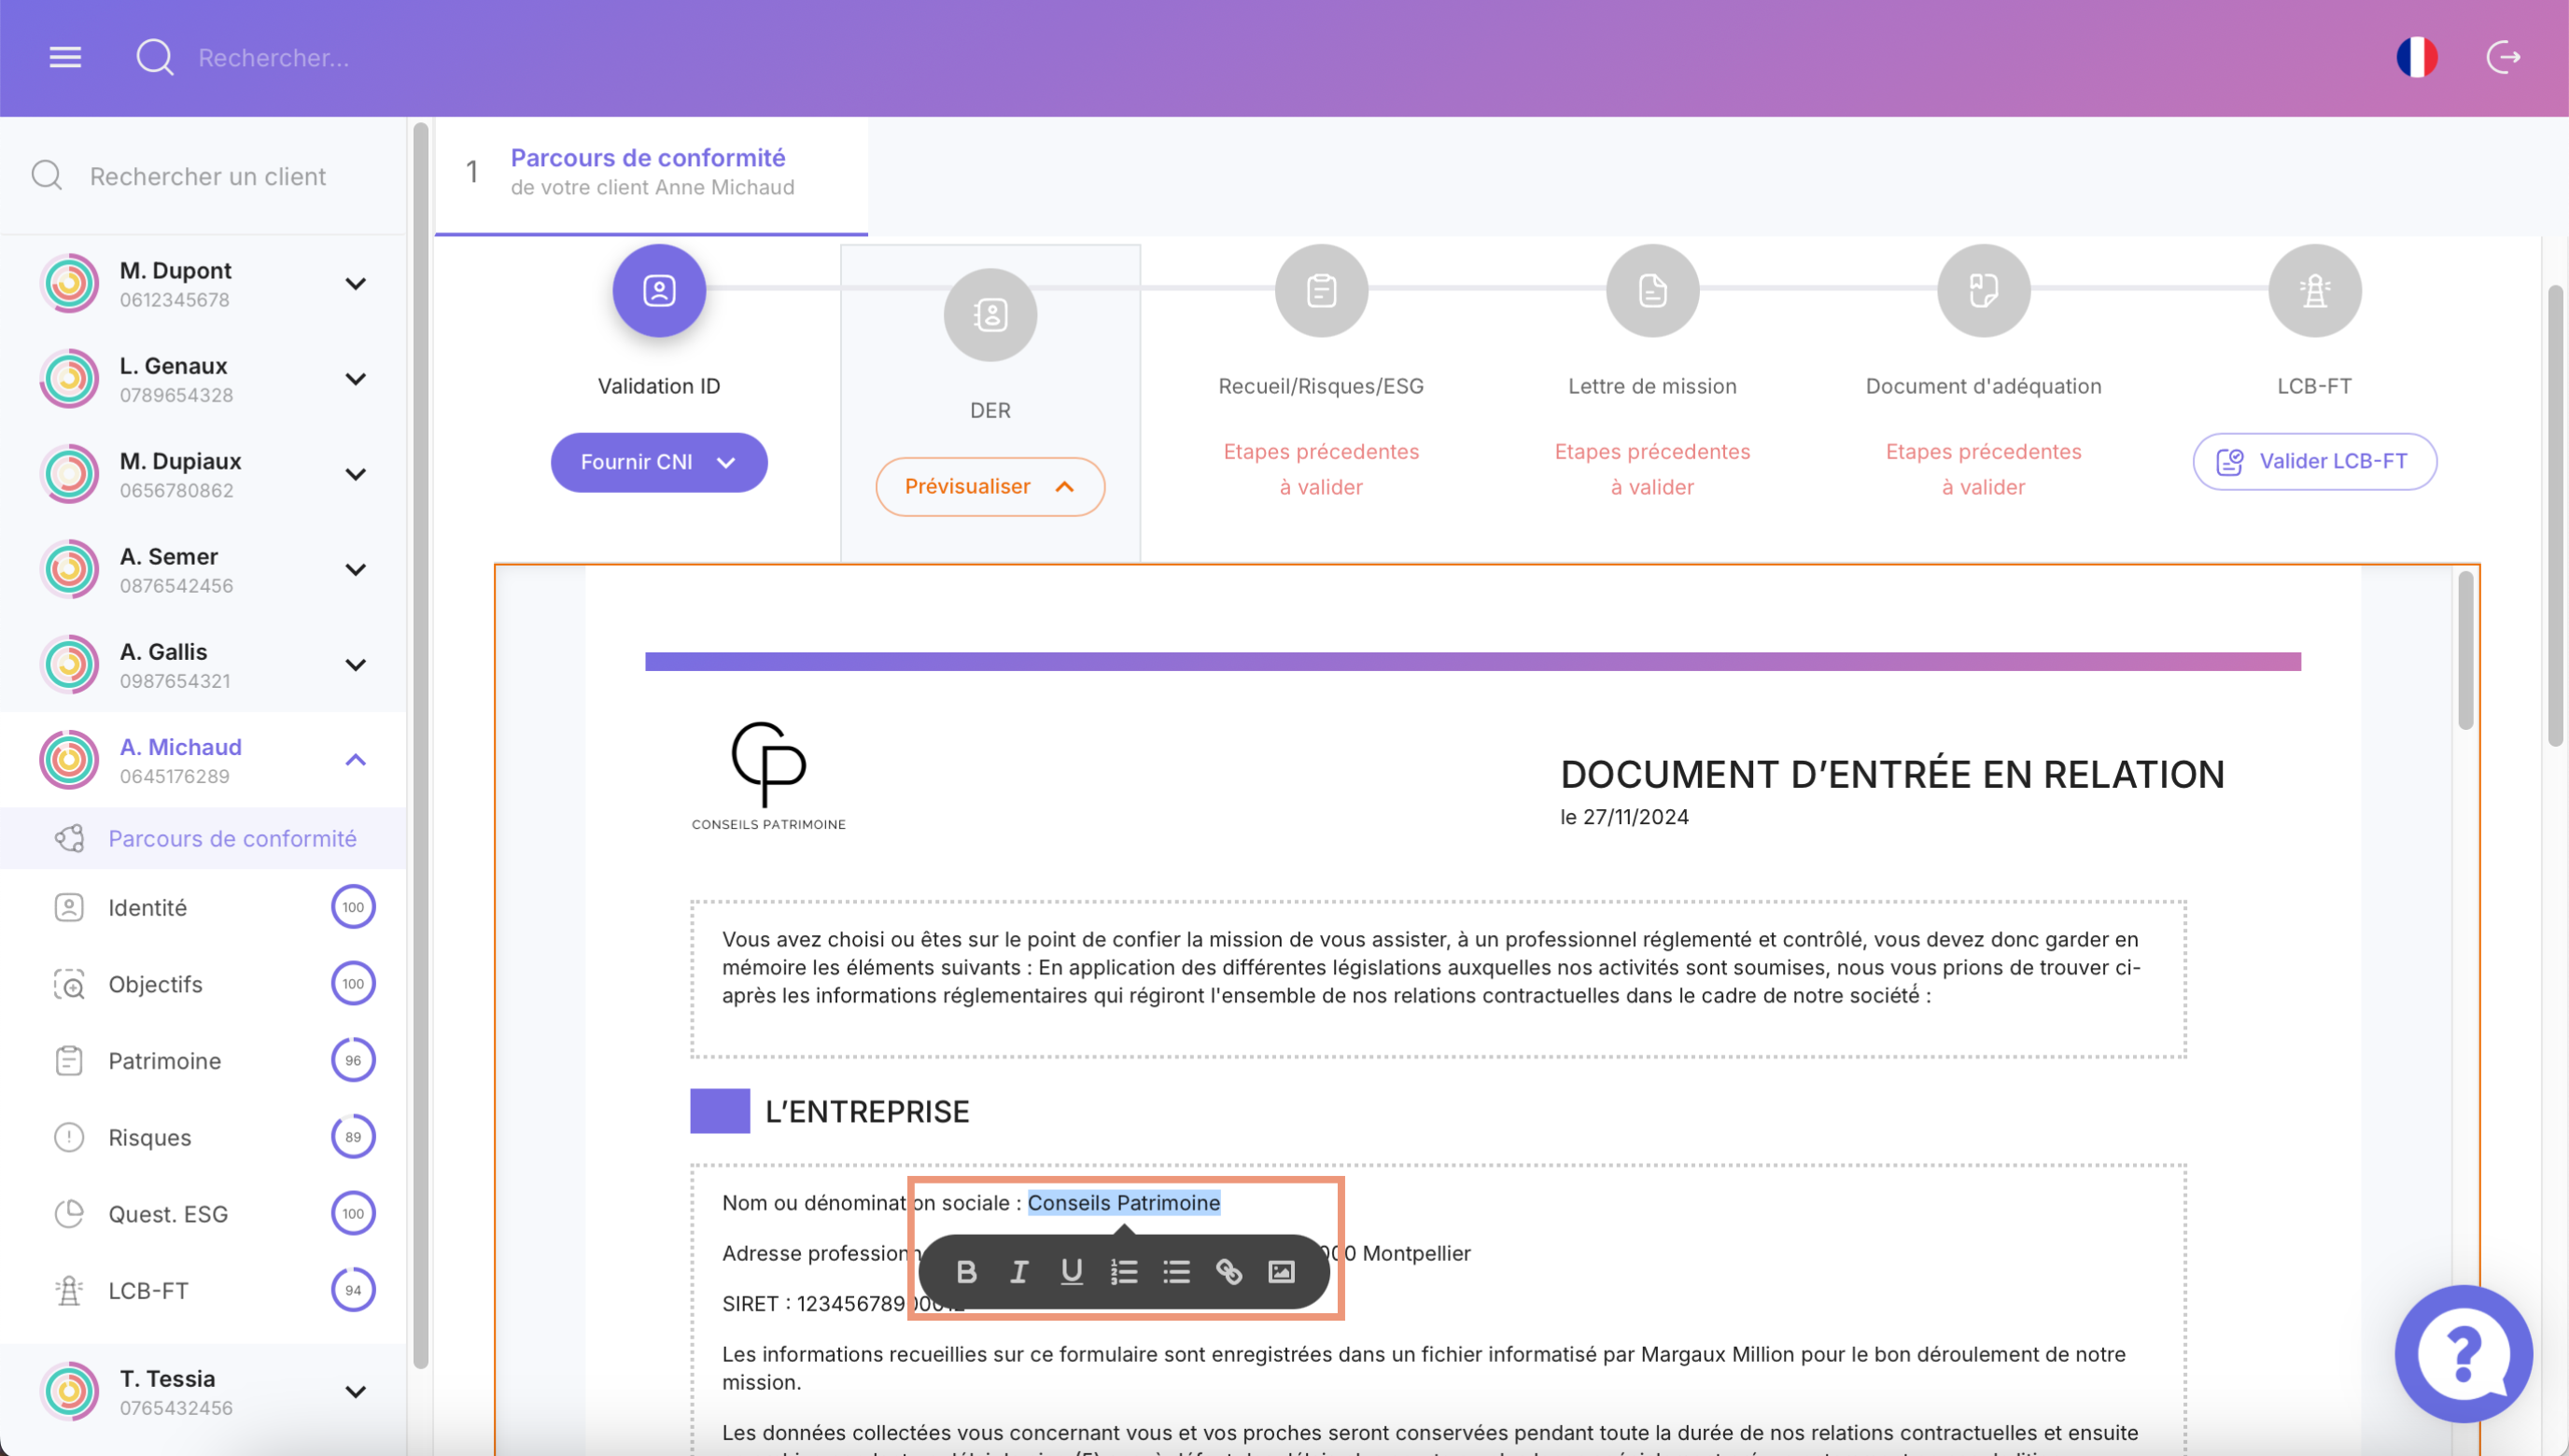This screenshot has height=1456, width=2569.
Task: Toggle bold formatting in the text toolbar
Action: point(966,1271)
